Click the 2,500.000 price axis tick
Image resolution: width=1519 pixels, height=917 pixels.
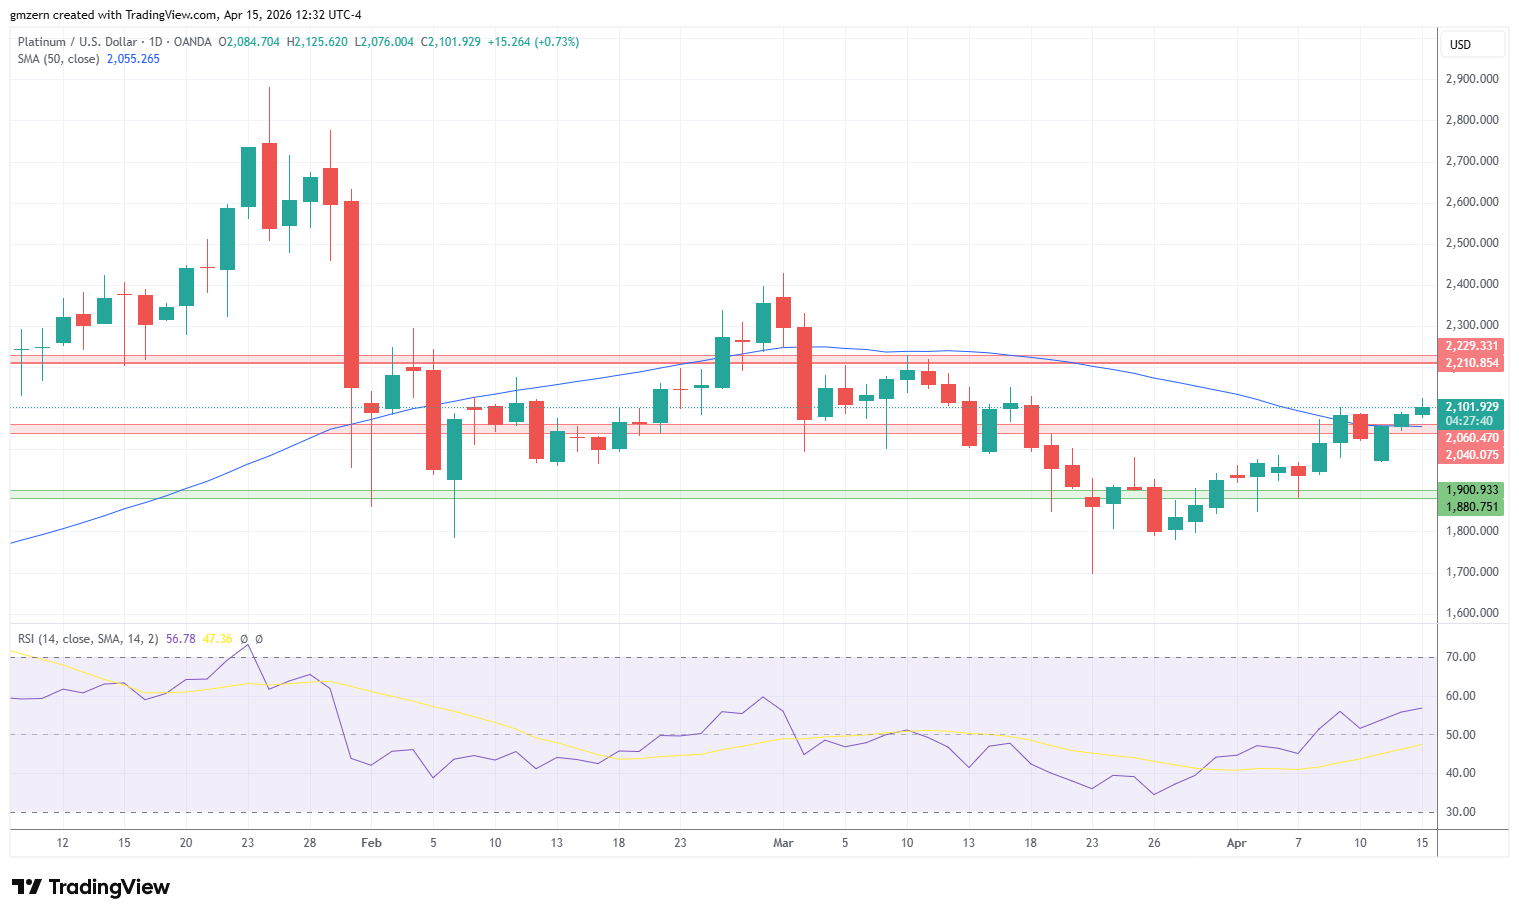pyautogui.click(x=1472, y=243)
